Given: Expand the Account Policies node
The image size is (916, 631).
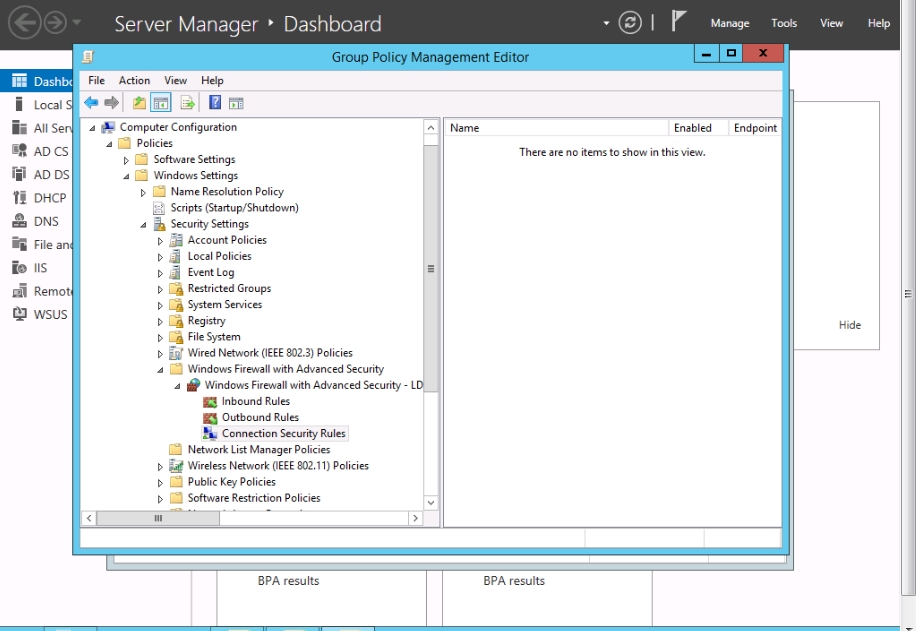Looking at the screenshot, I should 160,241.
